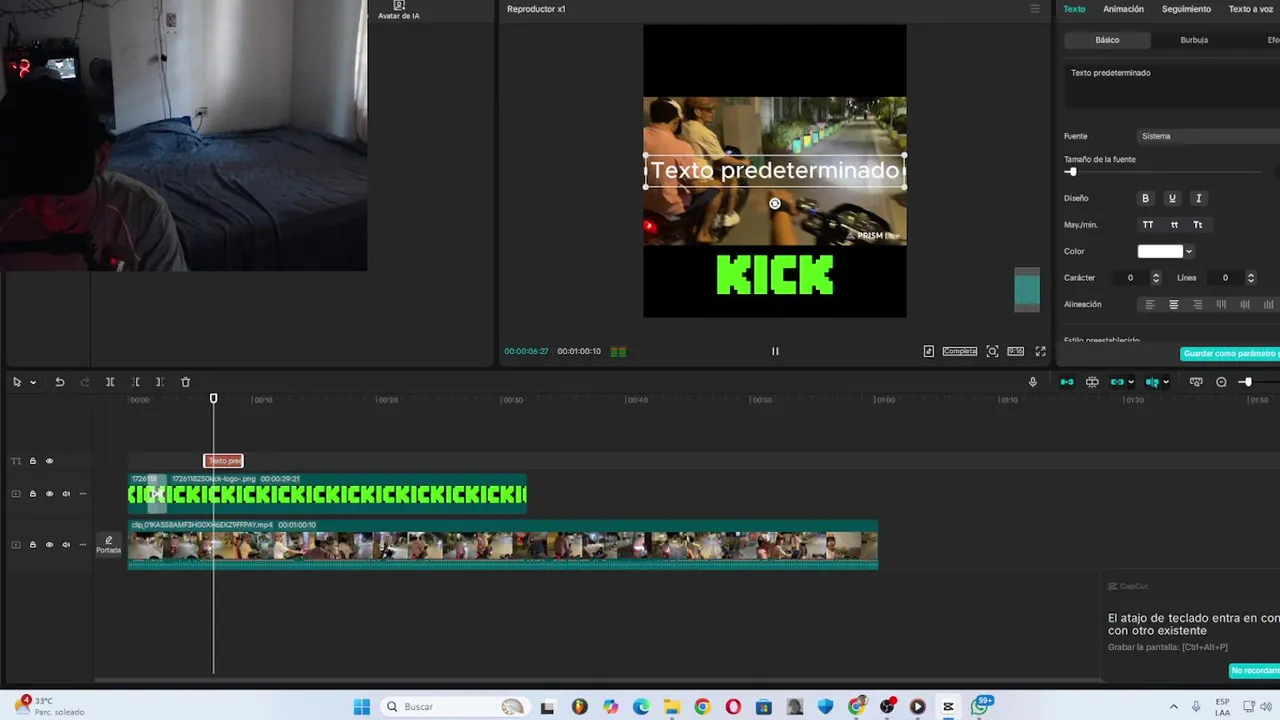Open the Fuente Sistema font dropdown
Screen dimensions: 1280x720
point(1209,136)
